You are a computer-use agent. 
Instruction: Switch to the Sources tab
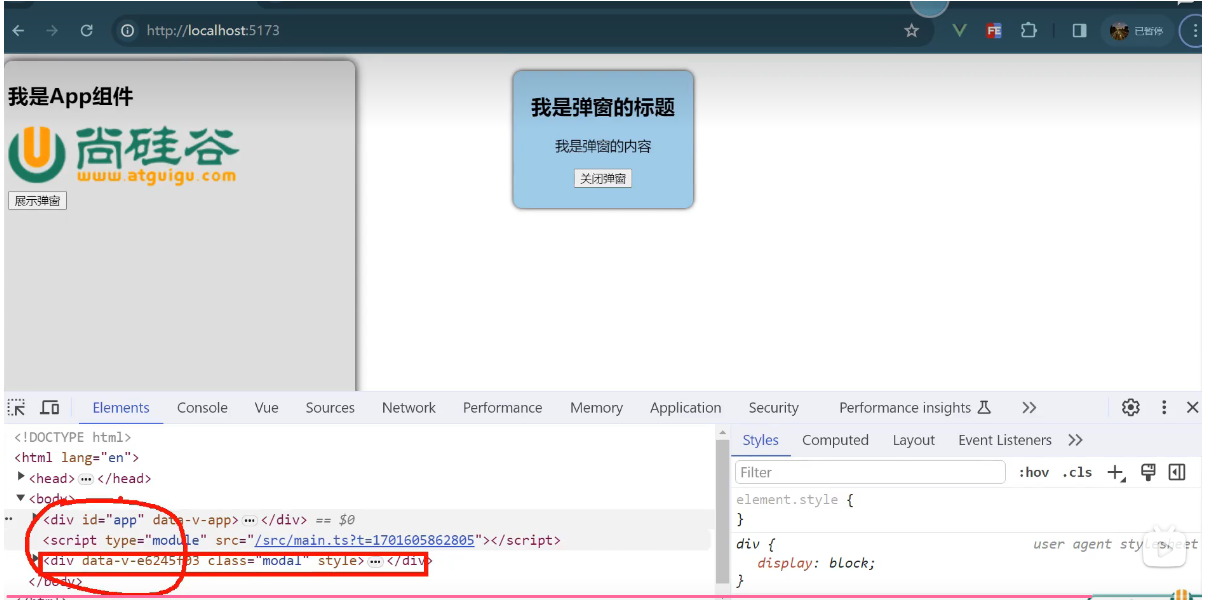(x=330, y=408)
